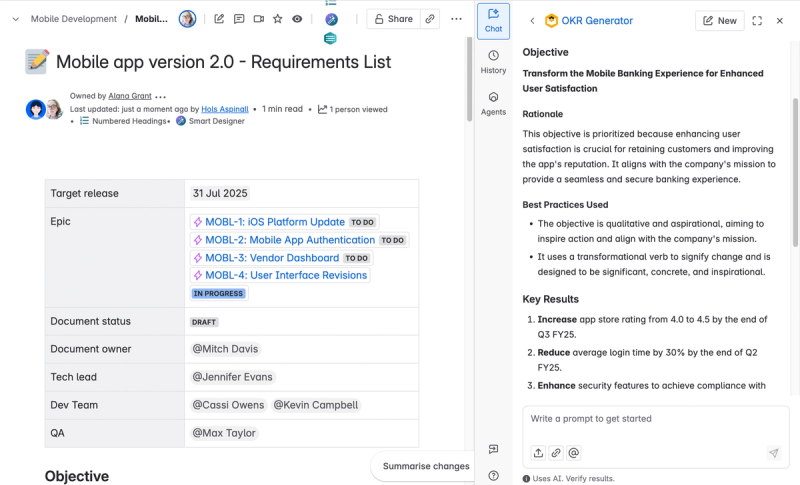Send the prompt with paper plane icon

773,453
